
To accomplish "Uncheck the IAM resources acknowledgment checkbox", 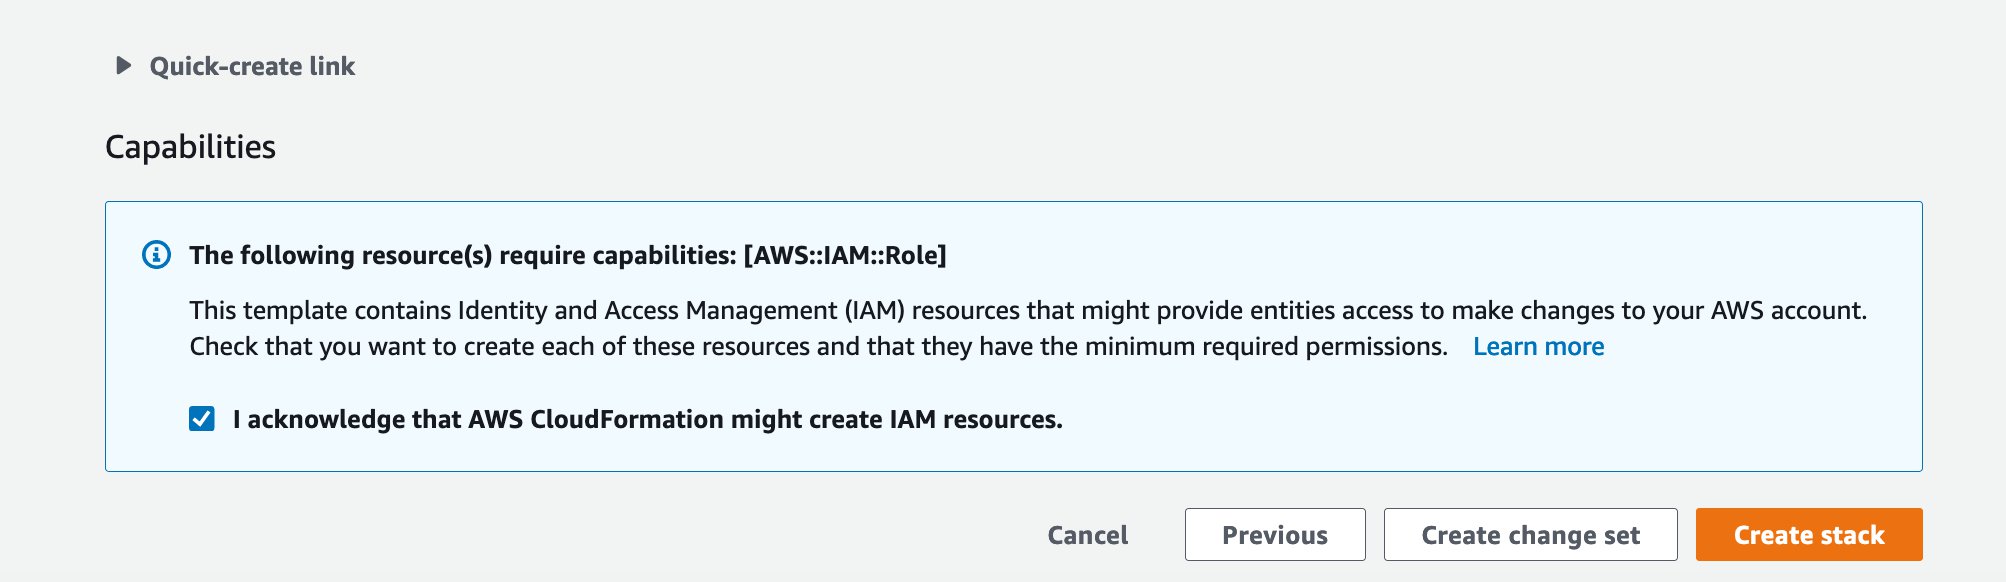I will click(202, 418).
